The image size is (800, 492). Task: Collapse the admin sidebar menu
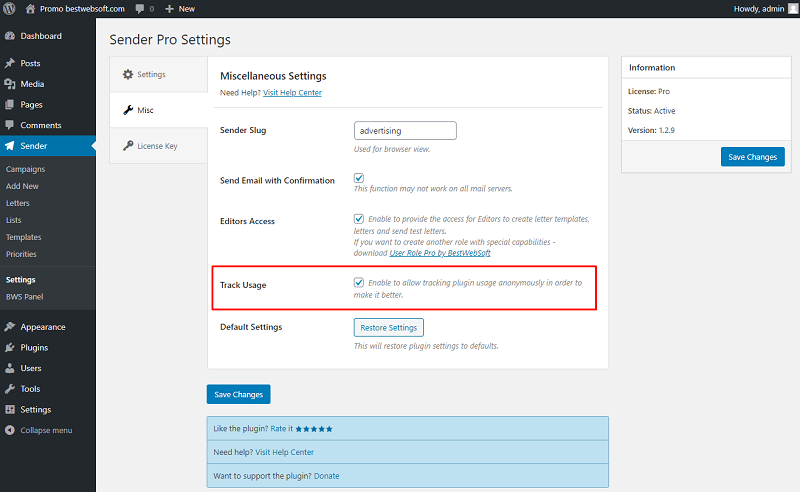click(x=39, y=430)
